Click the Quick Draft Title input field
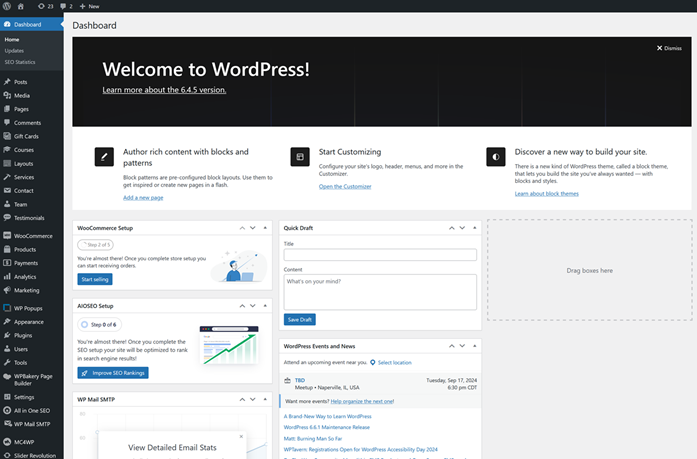The width and height of the screenshot is (697, 459). pos(380,255)
